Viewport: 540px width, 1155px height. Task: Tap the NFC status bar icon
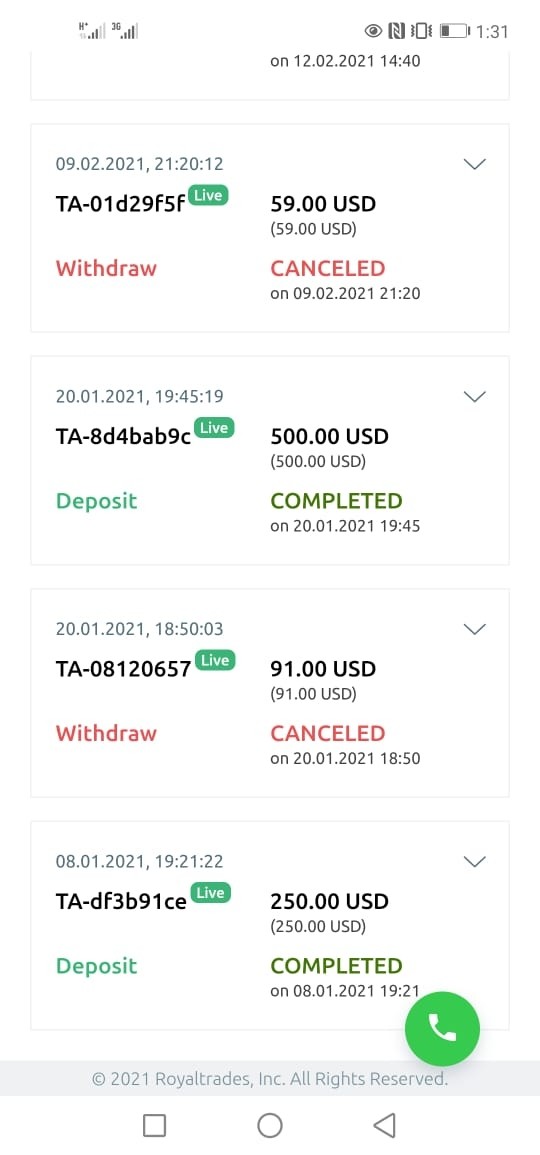click(396, 31)
